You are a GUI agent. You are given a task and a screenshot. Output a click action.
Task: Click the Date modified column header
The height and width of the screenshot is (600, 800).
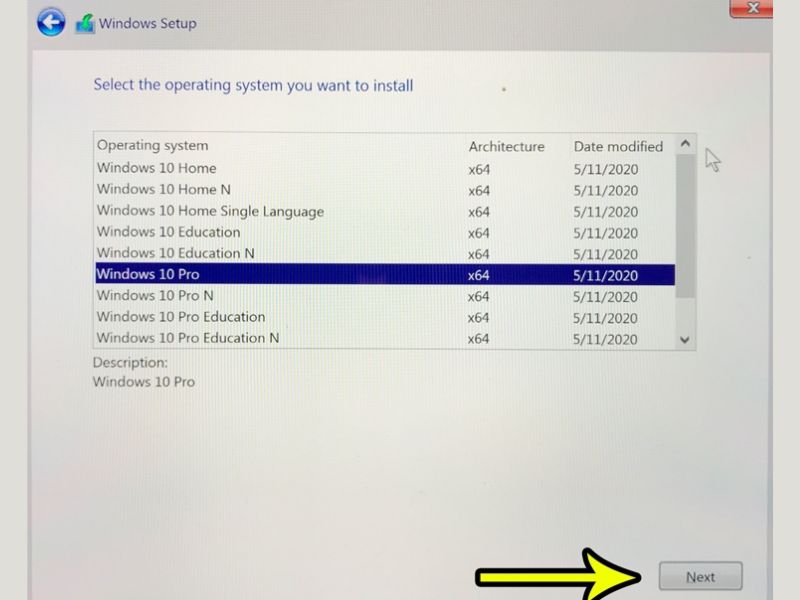click(618, 147)
